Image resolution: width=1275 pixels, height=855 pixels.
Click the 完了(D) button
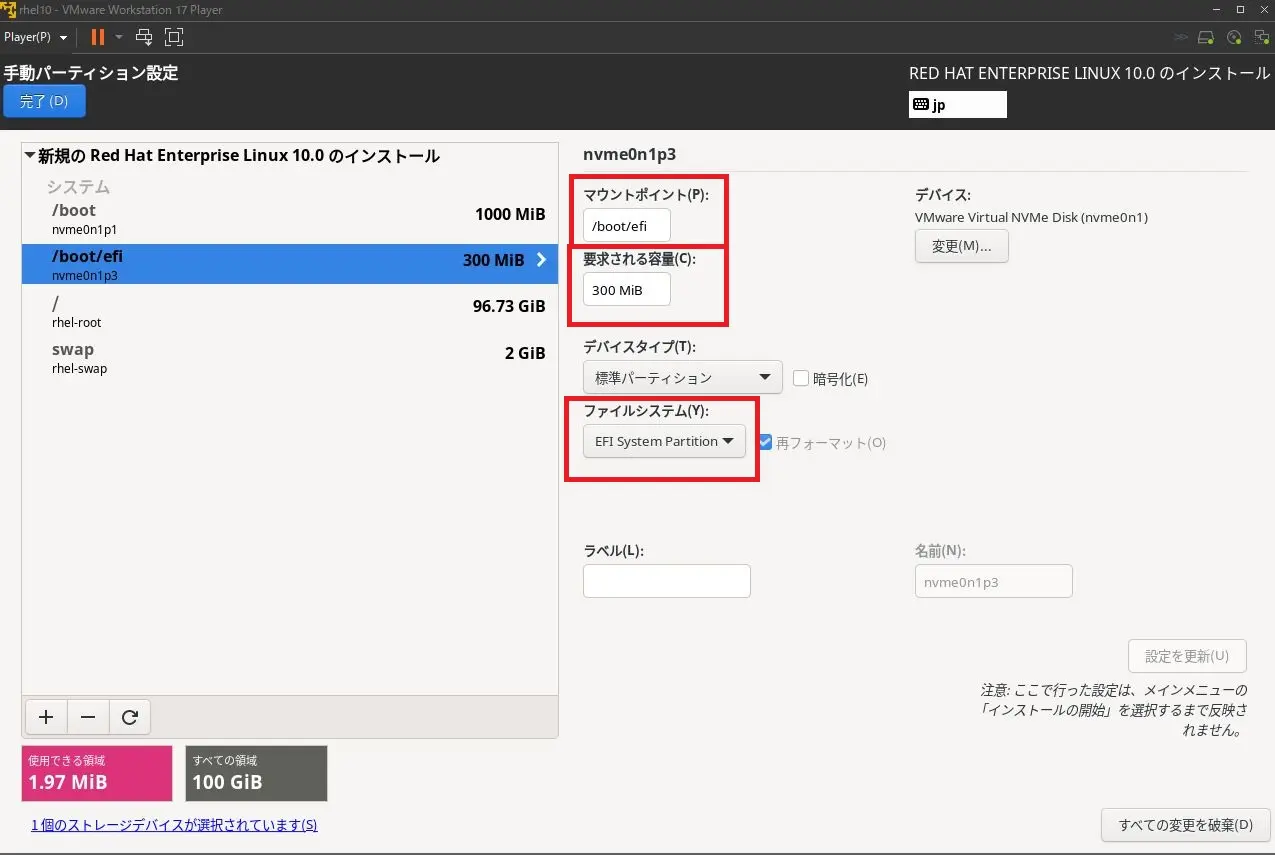coord(44,101)
